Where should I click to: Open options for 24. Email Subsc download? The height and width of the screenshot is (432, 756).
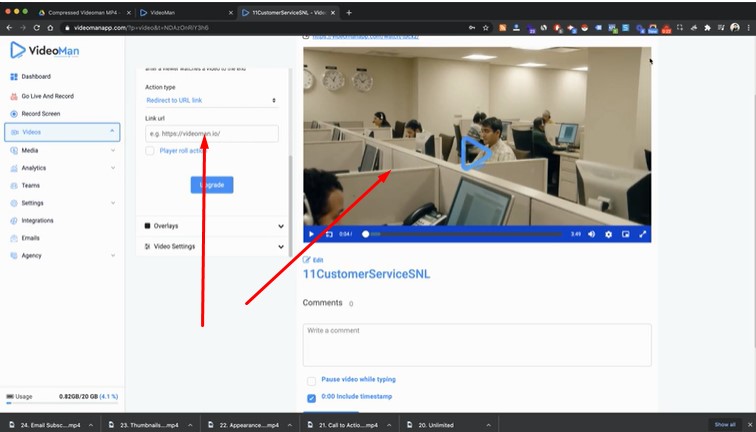point(91,425)
